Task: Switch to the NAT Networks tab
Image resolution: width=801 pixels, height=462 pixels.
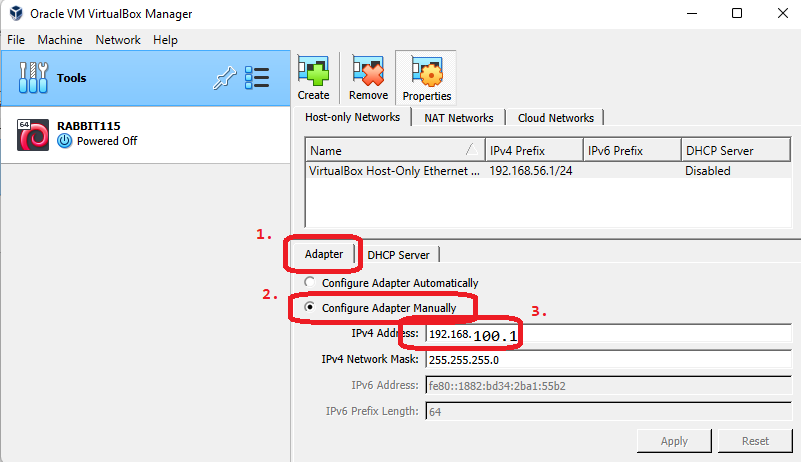Action: 459,118
